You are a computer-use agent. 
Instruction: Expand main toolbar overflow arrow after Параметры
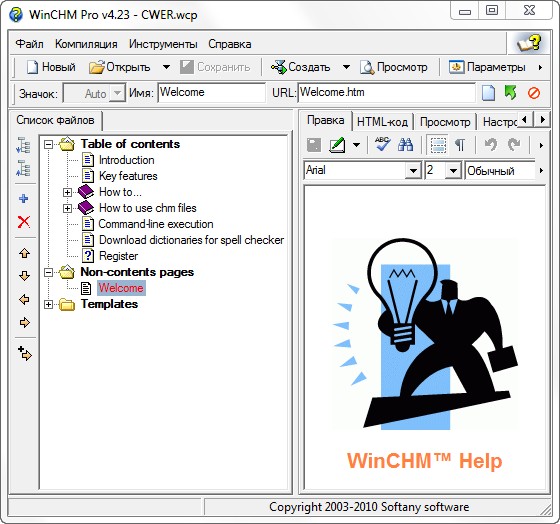[x=540, y=67]
